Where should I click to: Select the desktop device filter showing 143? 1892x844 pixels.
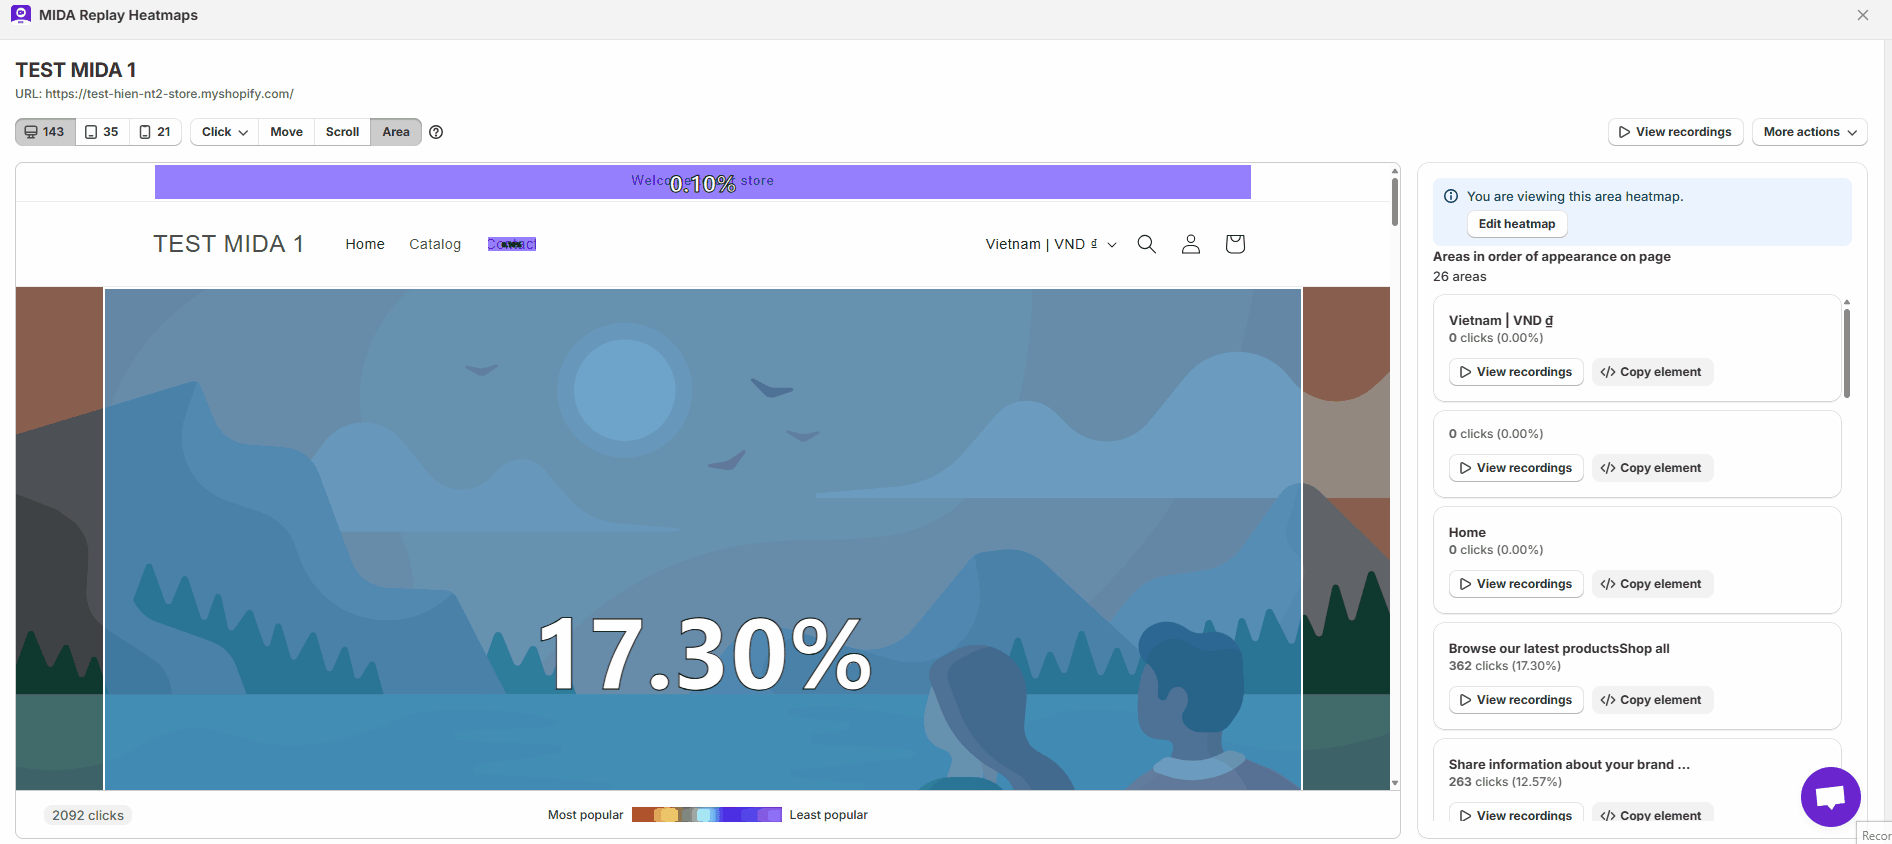click(45, 132)
